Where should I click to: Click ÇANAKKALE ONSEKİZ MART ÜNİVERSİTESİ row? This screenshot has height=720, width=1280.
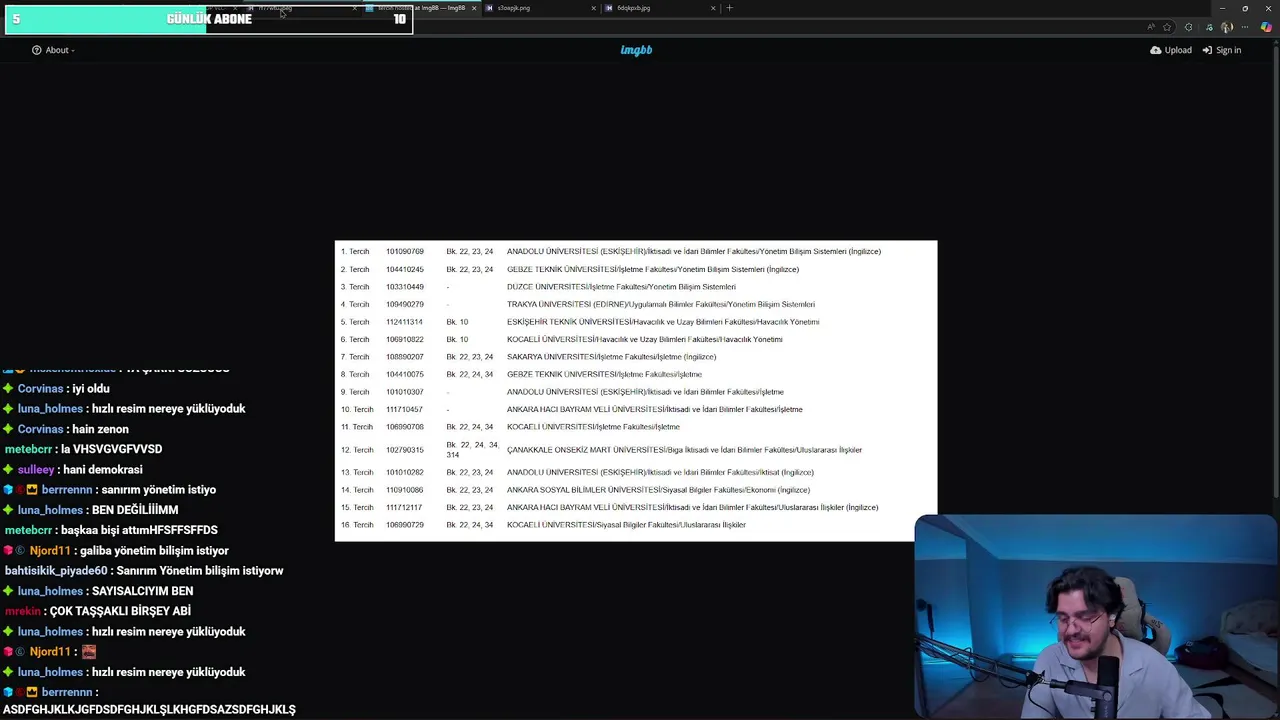click(684, 450)
